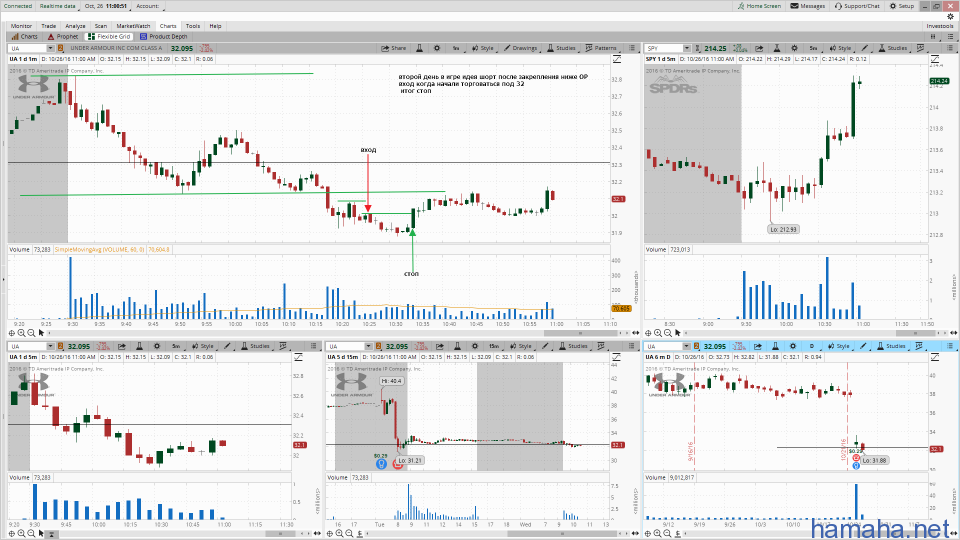
Task: Click the flask icon in UA 1m chart toolbar
Action: pos(419,48)
